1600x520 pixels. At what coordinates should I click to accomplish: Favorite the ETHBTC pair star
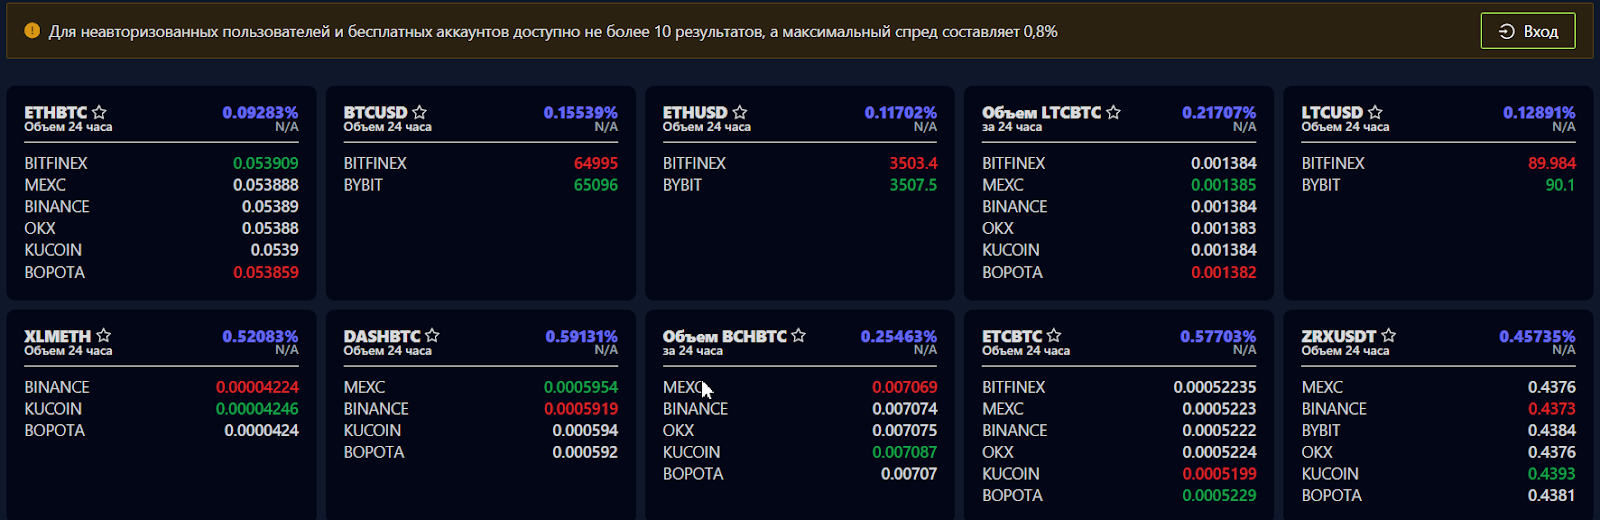(99, 112)
